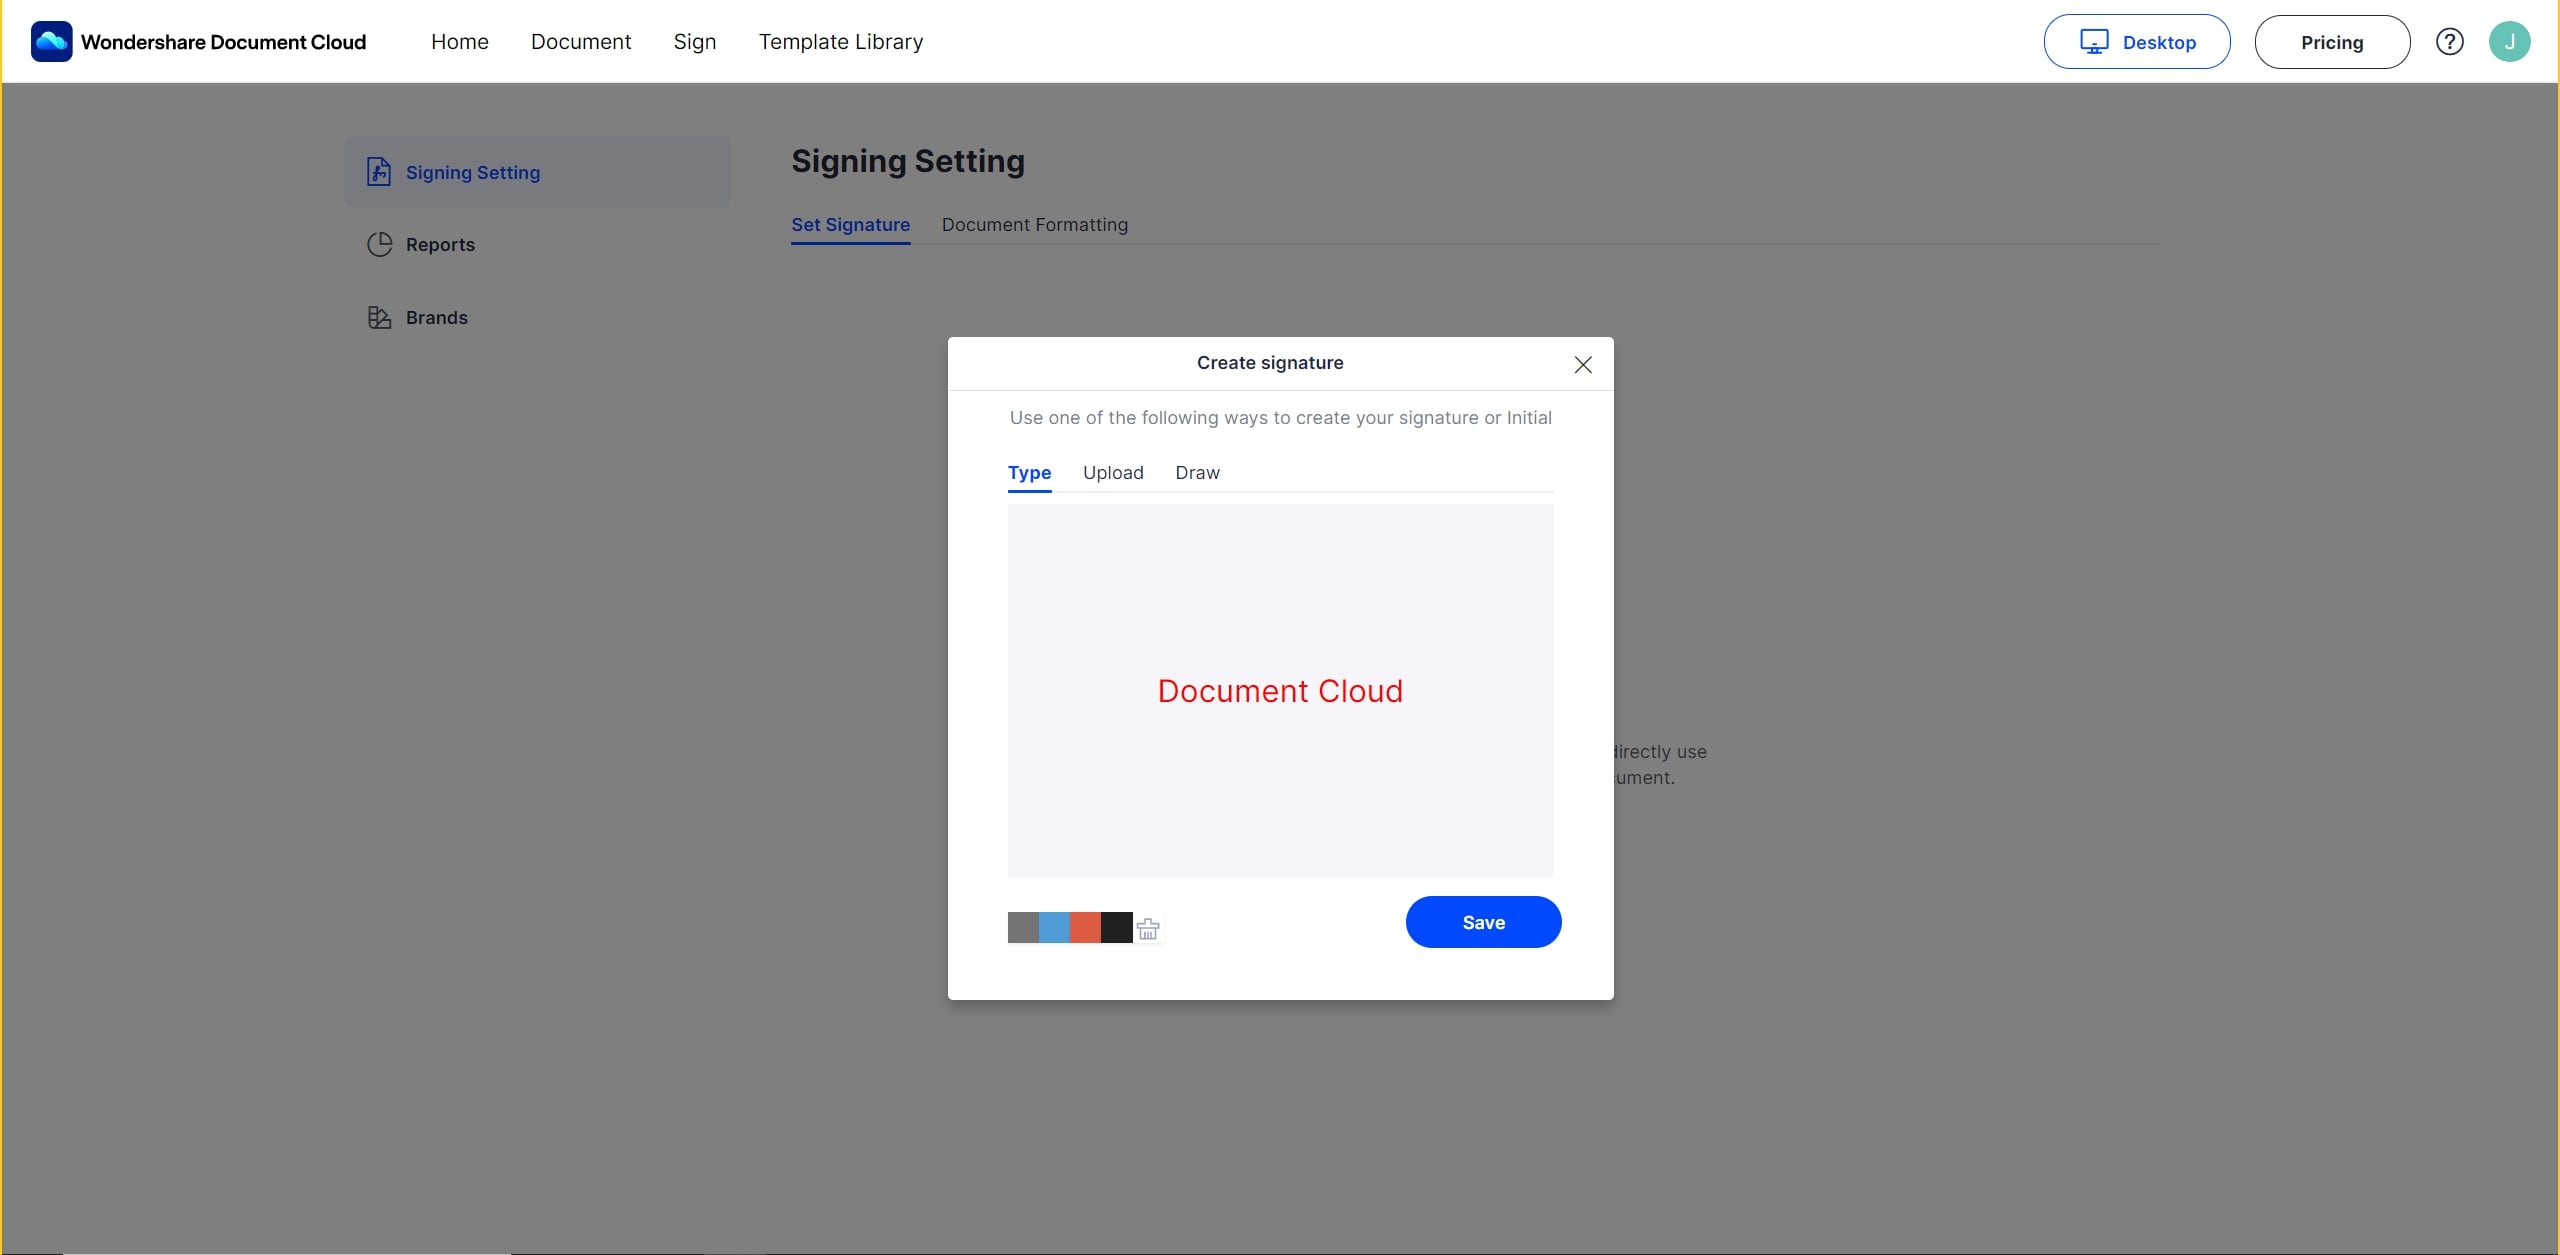Select the blue signature color
This screenshot has height=1255, width=2560.
(1054, 927)
